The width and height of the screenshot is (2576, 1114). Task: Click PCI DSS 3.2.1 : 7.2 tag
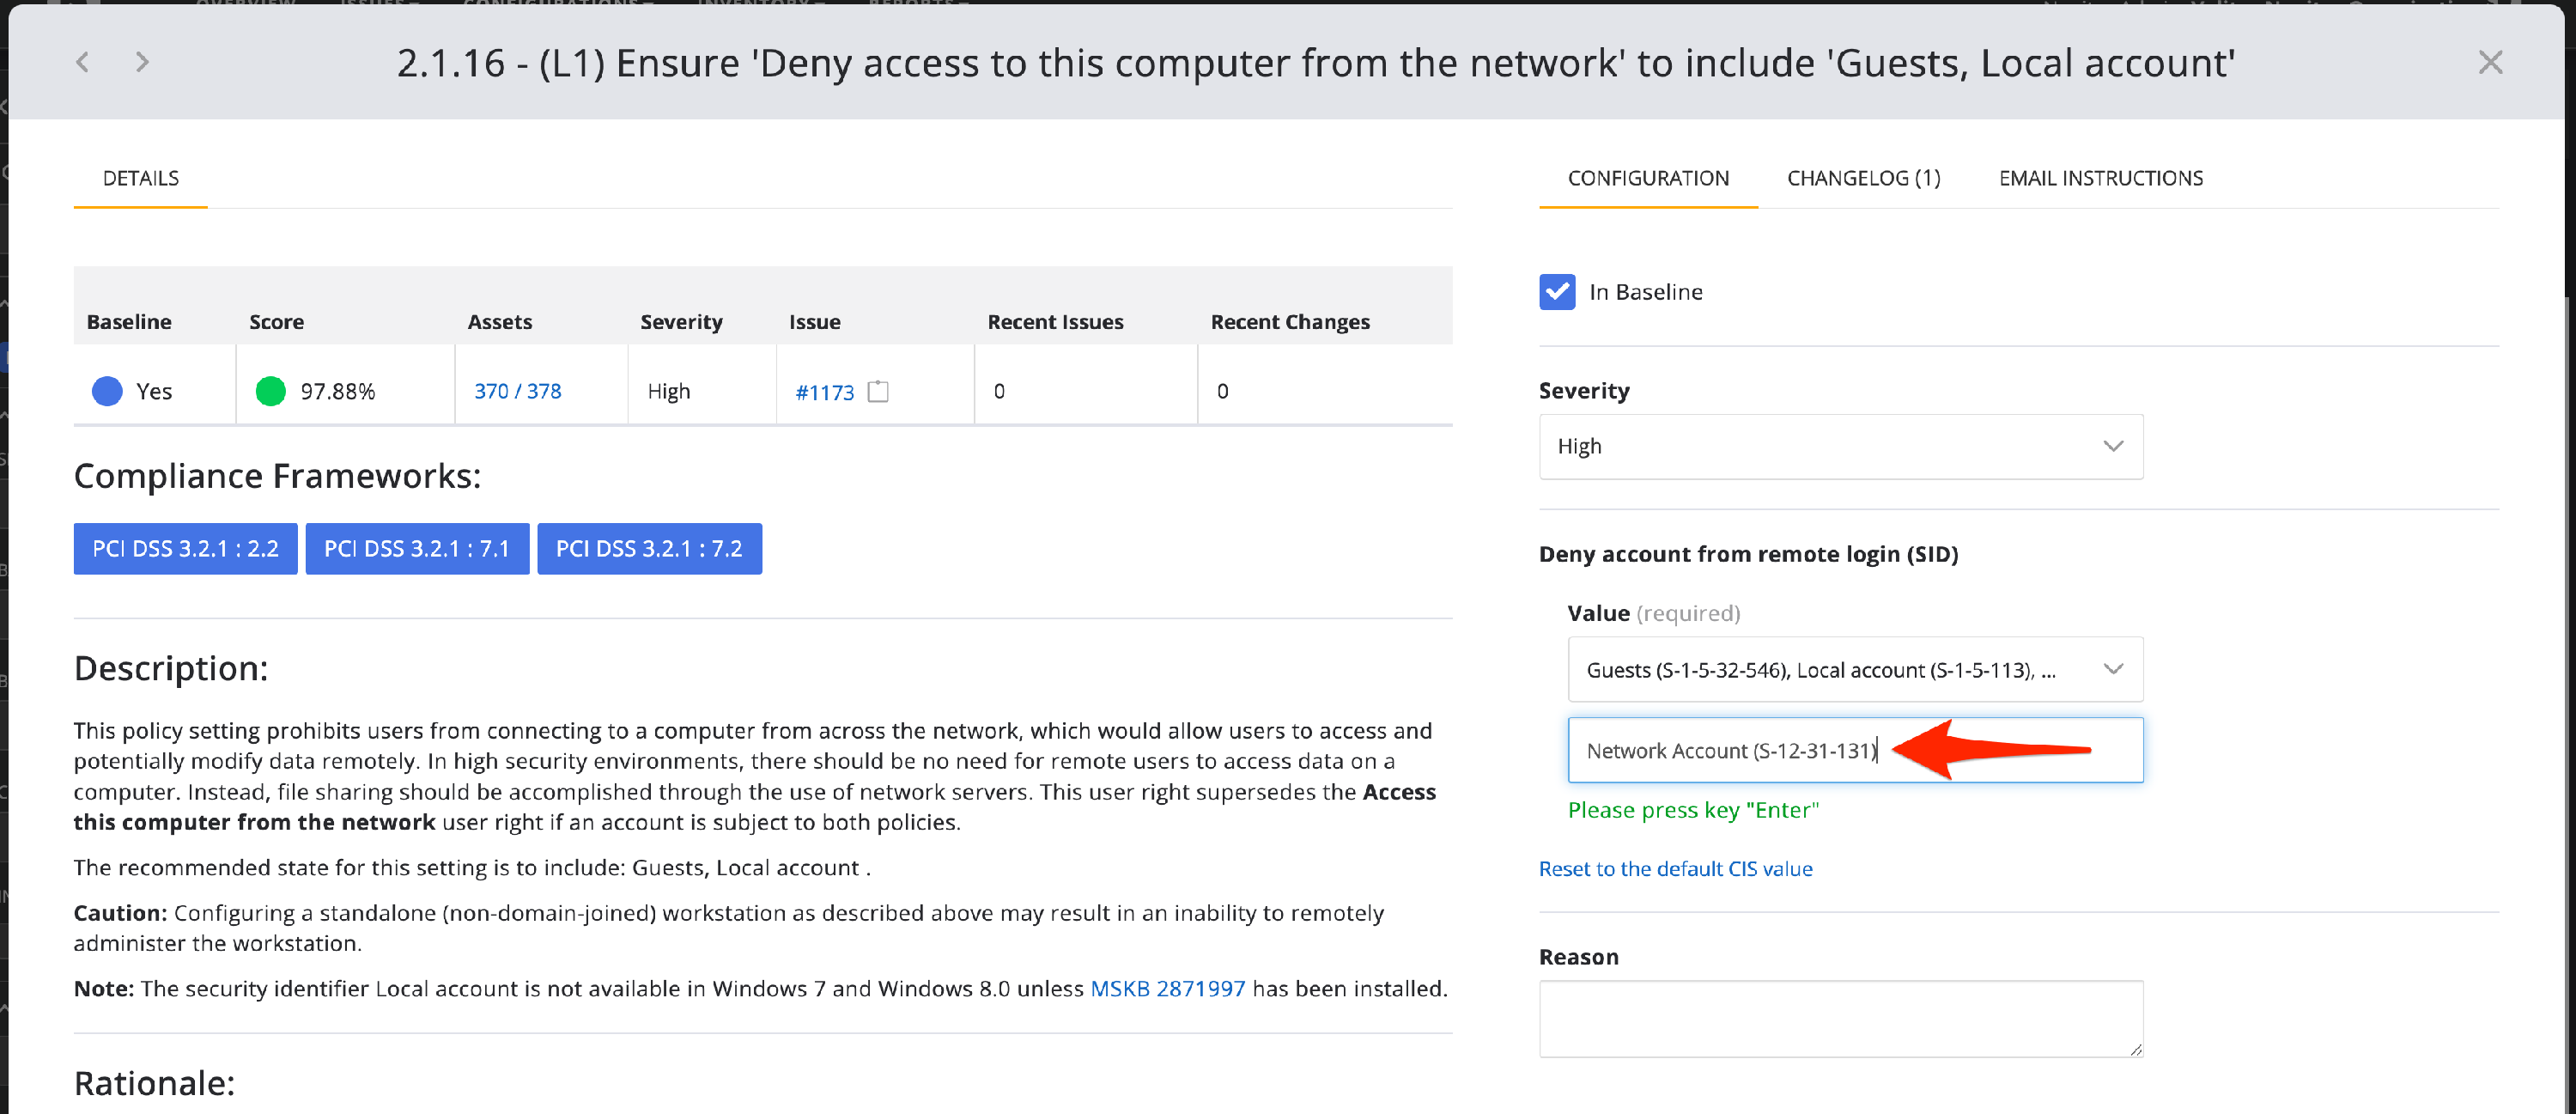649,549
